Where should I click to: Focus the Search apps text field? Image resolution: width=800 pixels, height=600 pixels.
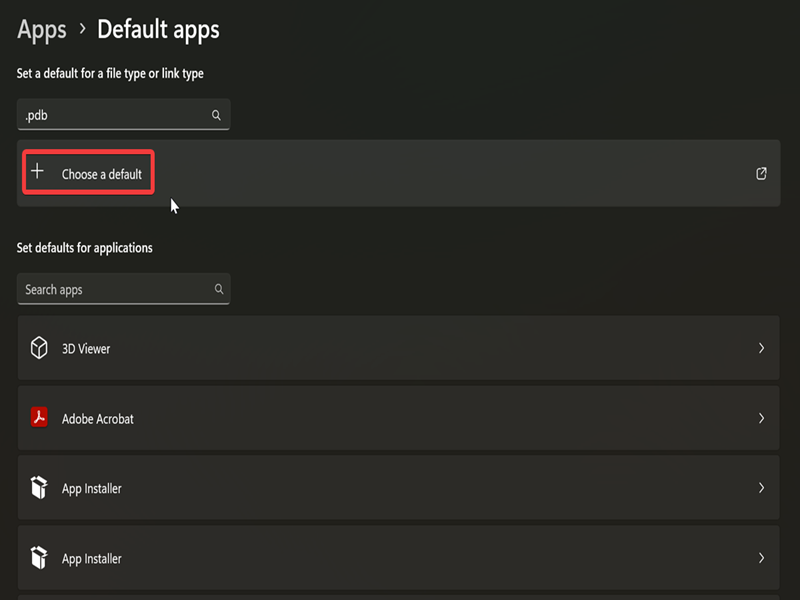coord(115,289)
